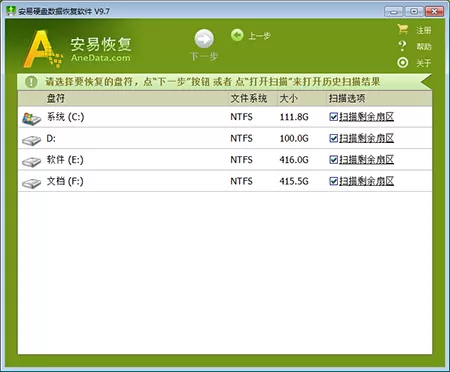Click NTFS in the C: drive row
The width and height of the screenshot is (450, 372).
point(241,117)
